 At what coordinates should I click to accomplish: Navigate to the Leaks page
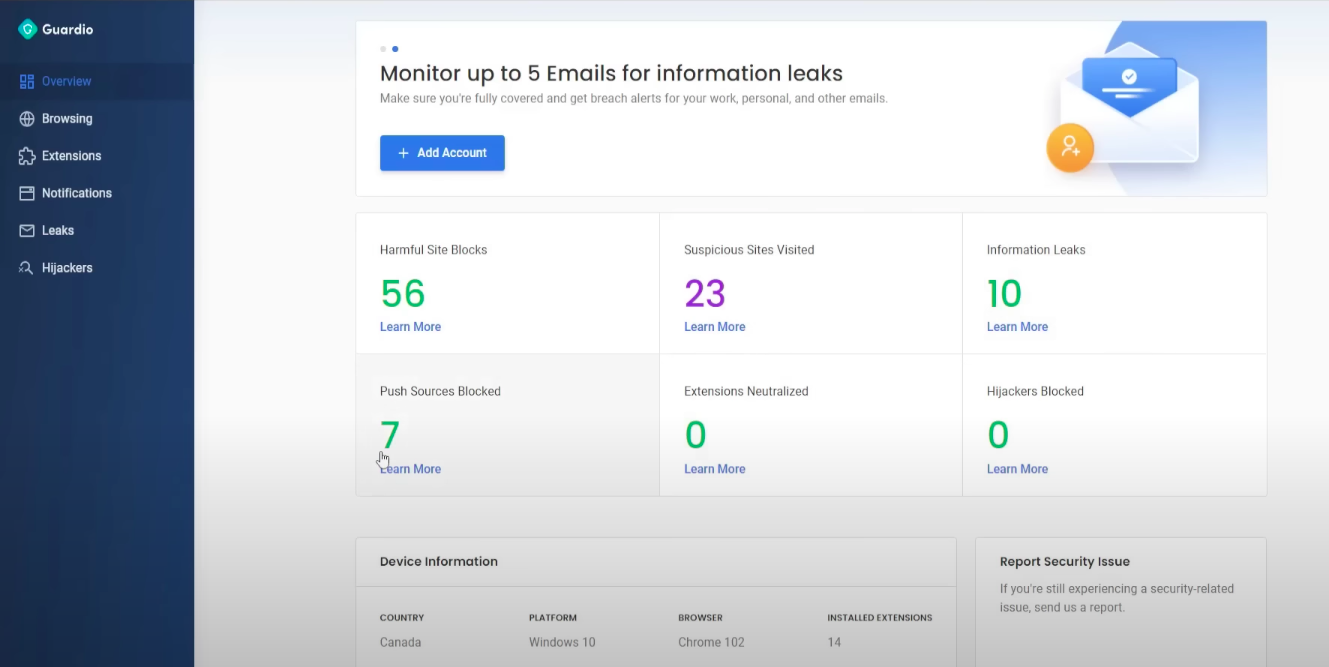tap(97, 231)
